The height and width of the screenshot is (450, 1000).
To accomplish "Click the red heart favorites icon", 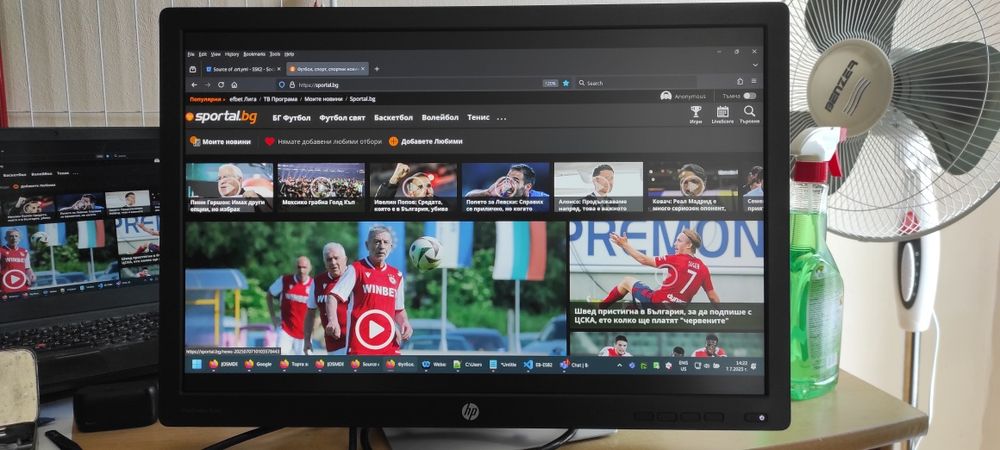I will (269, 142).
